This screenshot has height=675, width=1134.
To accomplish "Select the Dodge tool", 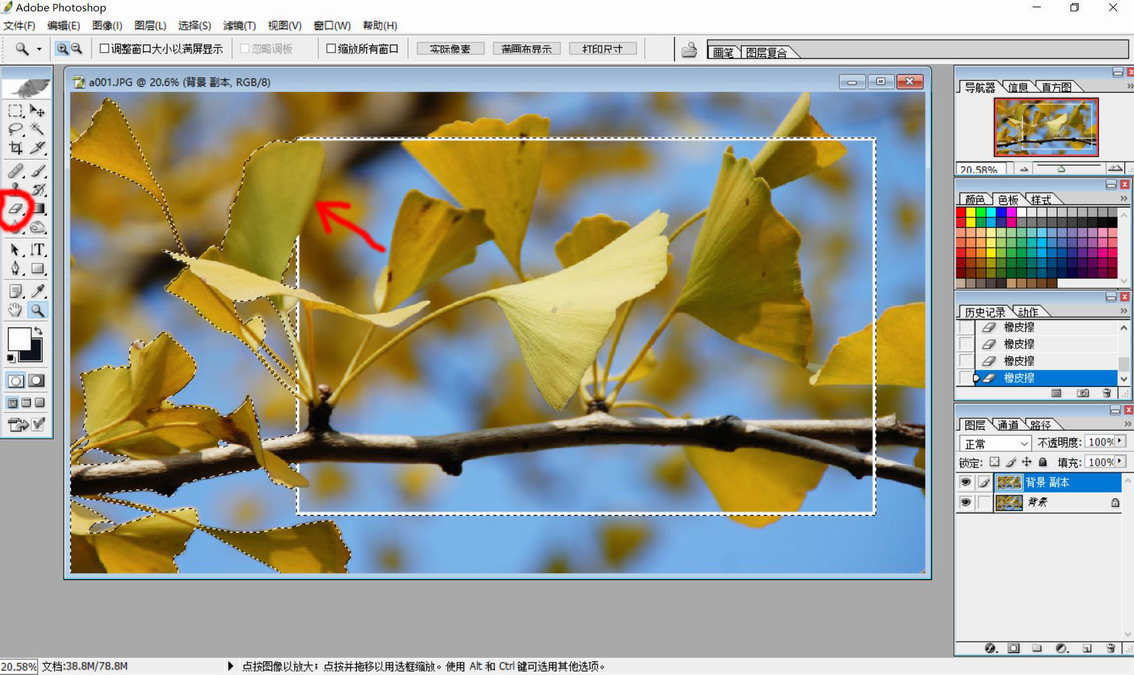I will pyautogui.click(x=38, y=227).
